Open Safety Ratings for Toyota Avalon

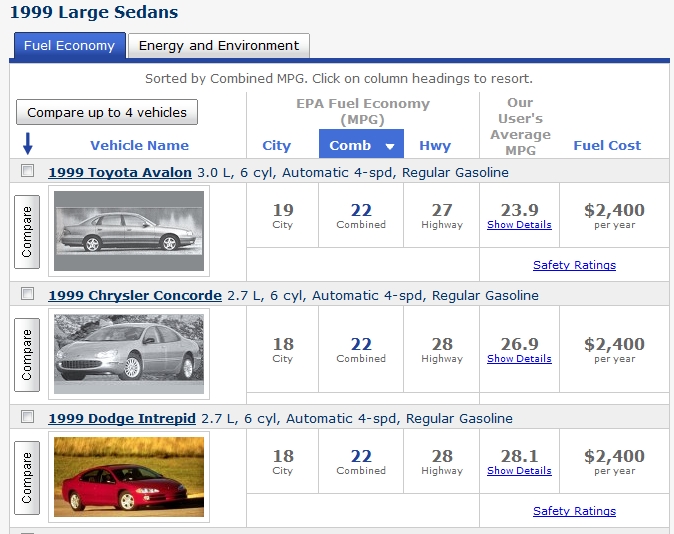coord(574,265)
